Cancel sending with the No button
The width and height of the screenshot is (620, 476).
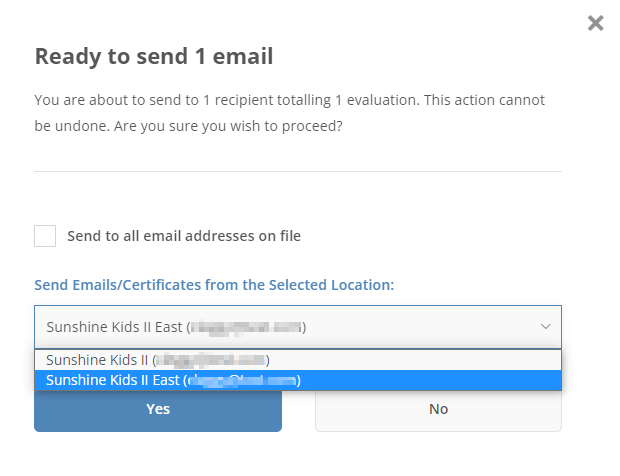438,410
